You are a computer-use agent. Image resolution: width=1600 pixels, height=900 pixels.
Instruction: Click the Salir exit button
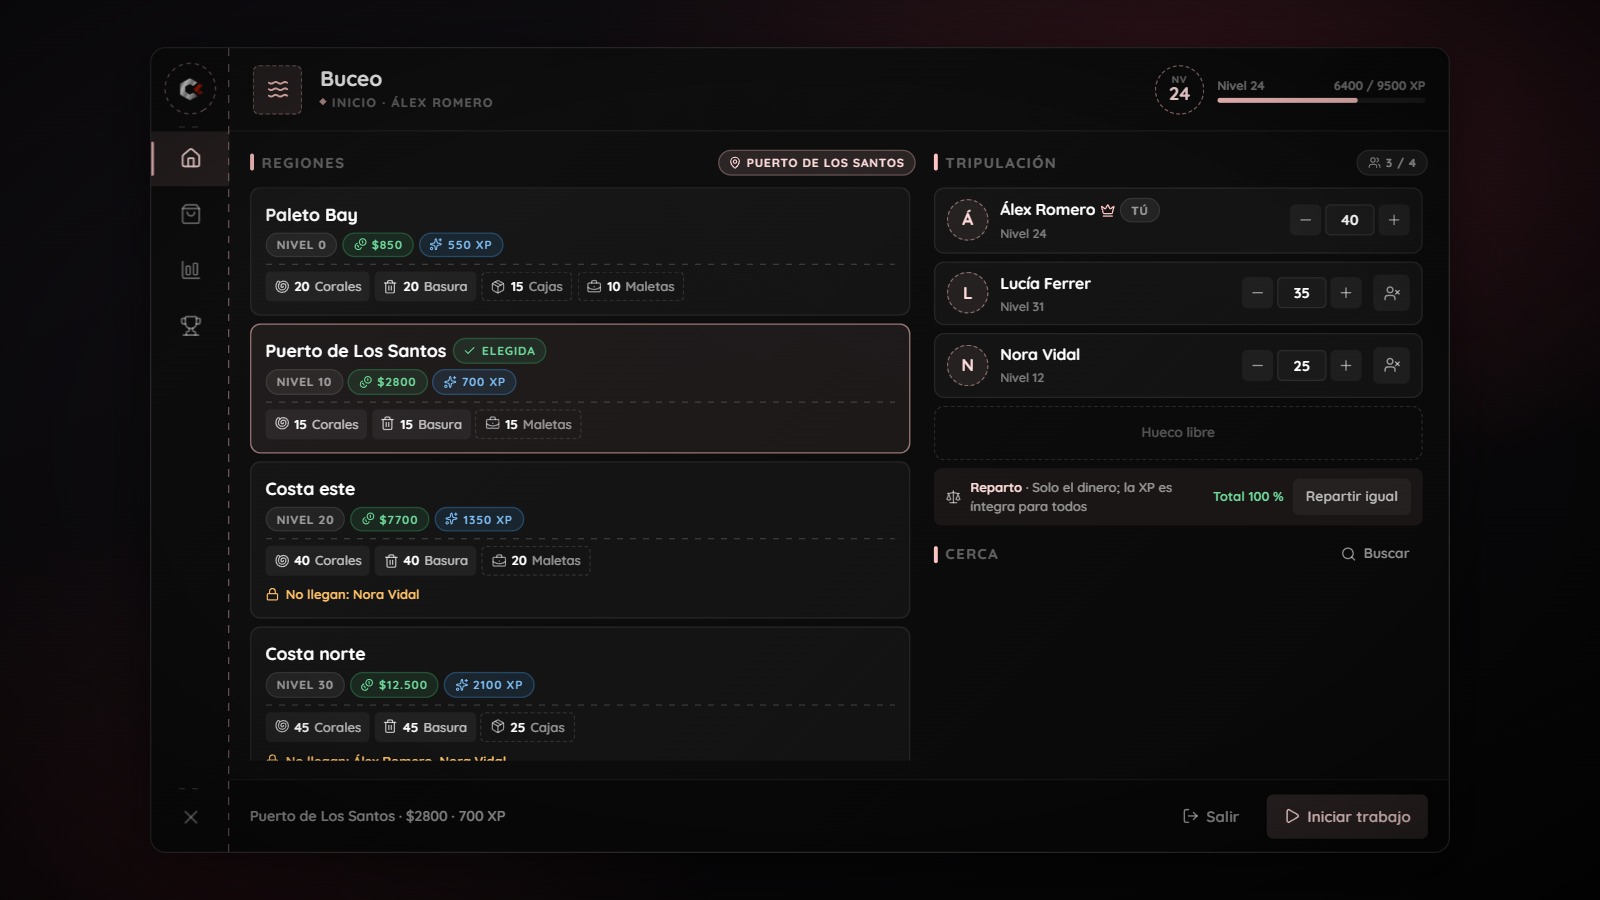point(1211,817)
